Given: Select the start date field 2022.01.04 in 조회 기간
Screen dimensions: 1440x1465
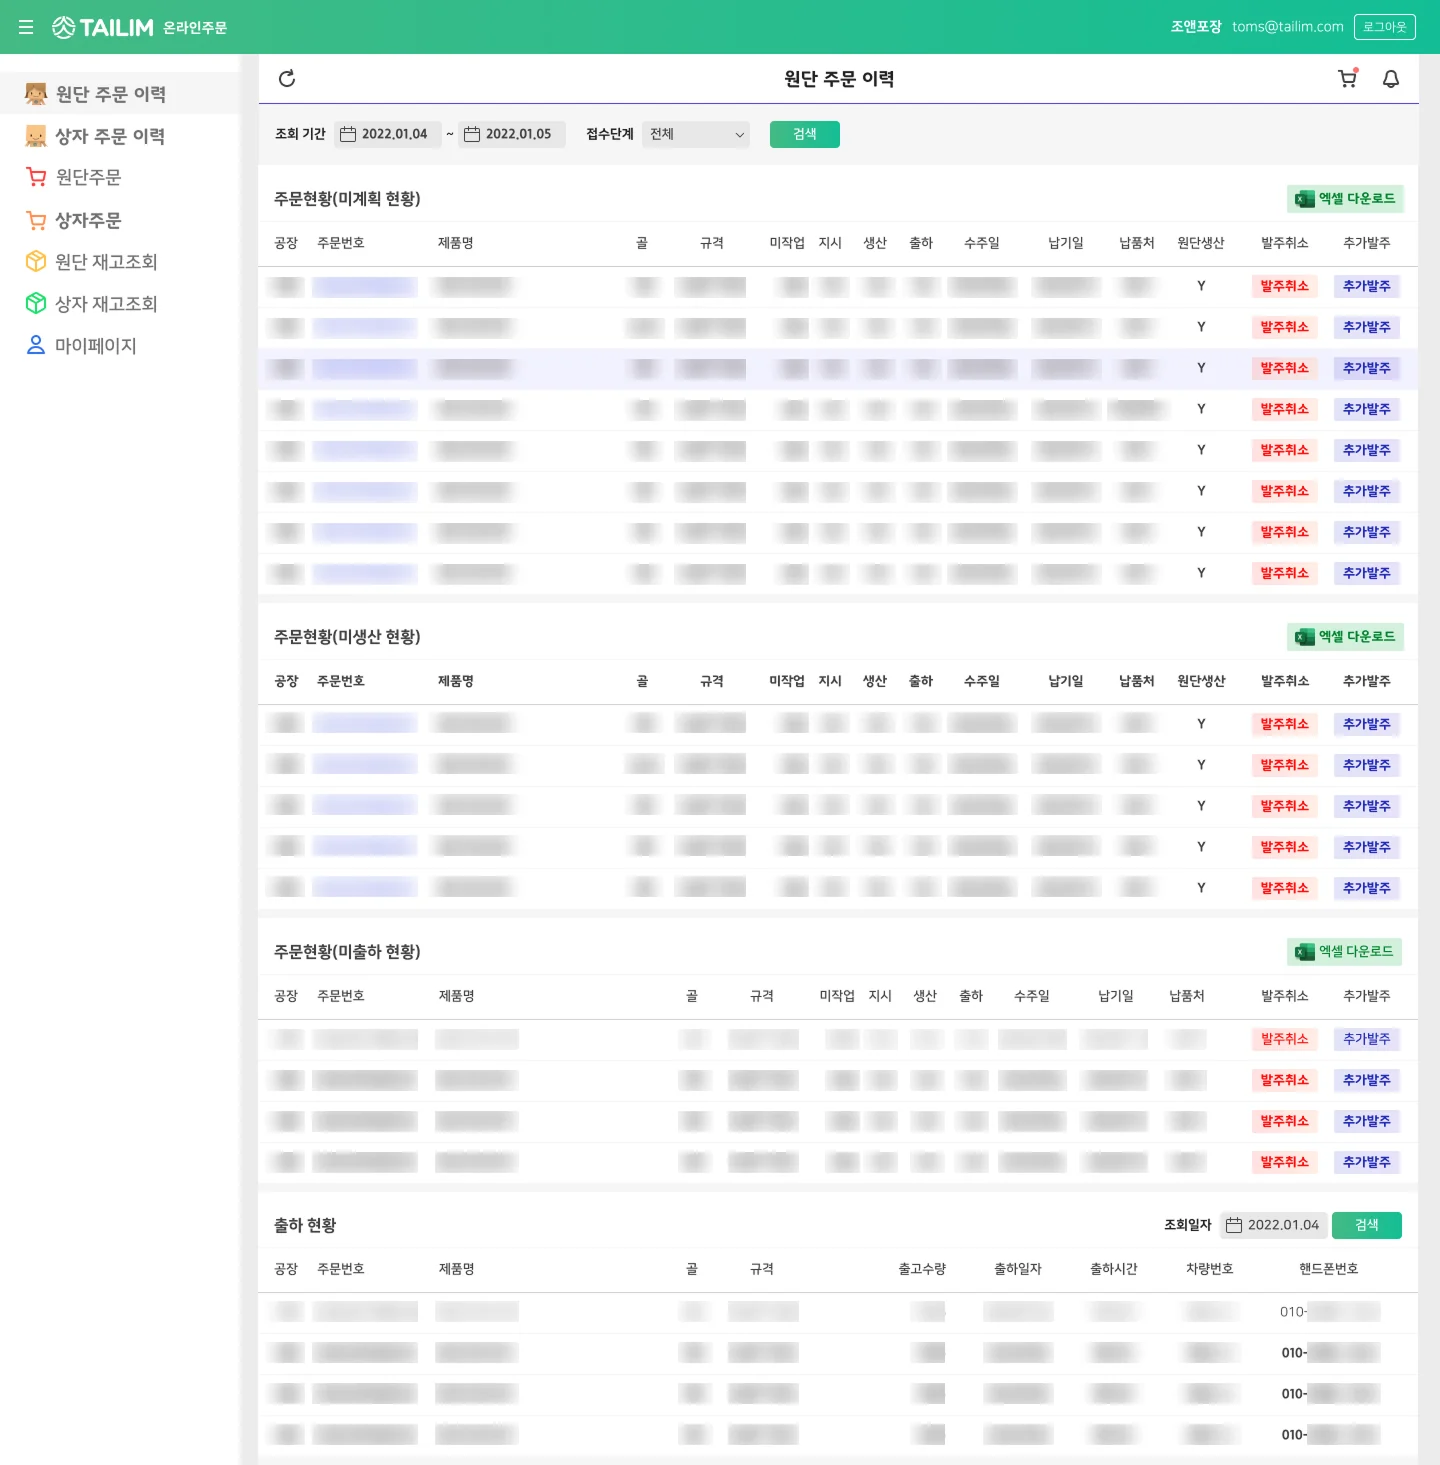Looking at the screenshot, I should pyautogui.click(x=388, y=134).
